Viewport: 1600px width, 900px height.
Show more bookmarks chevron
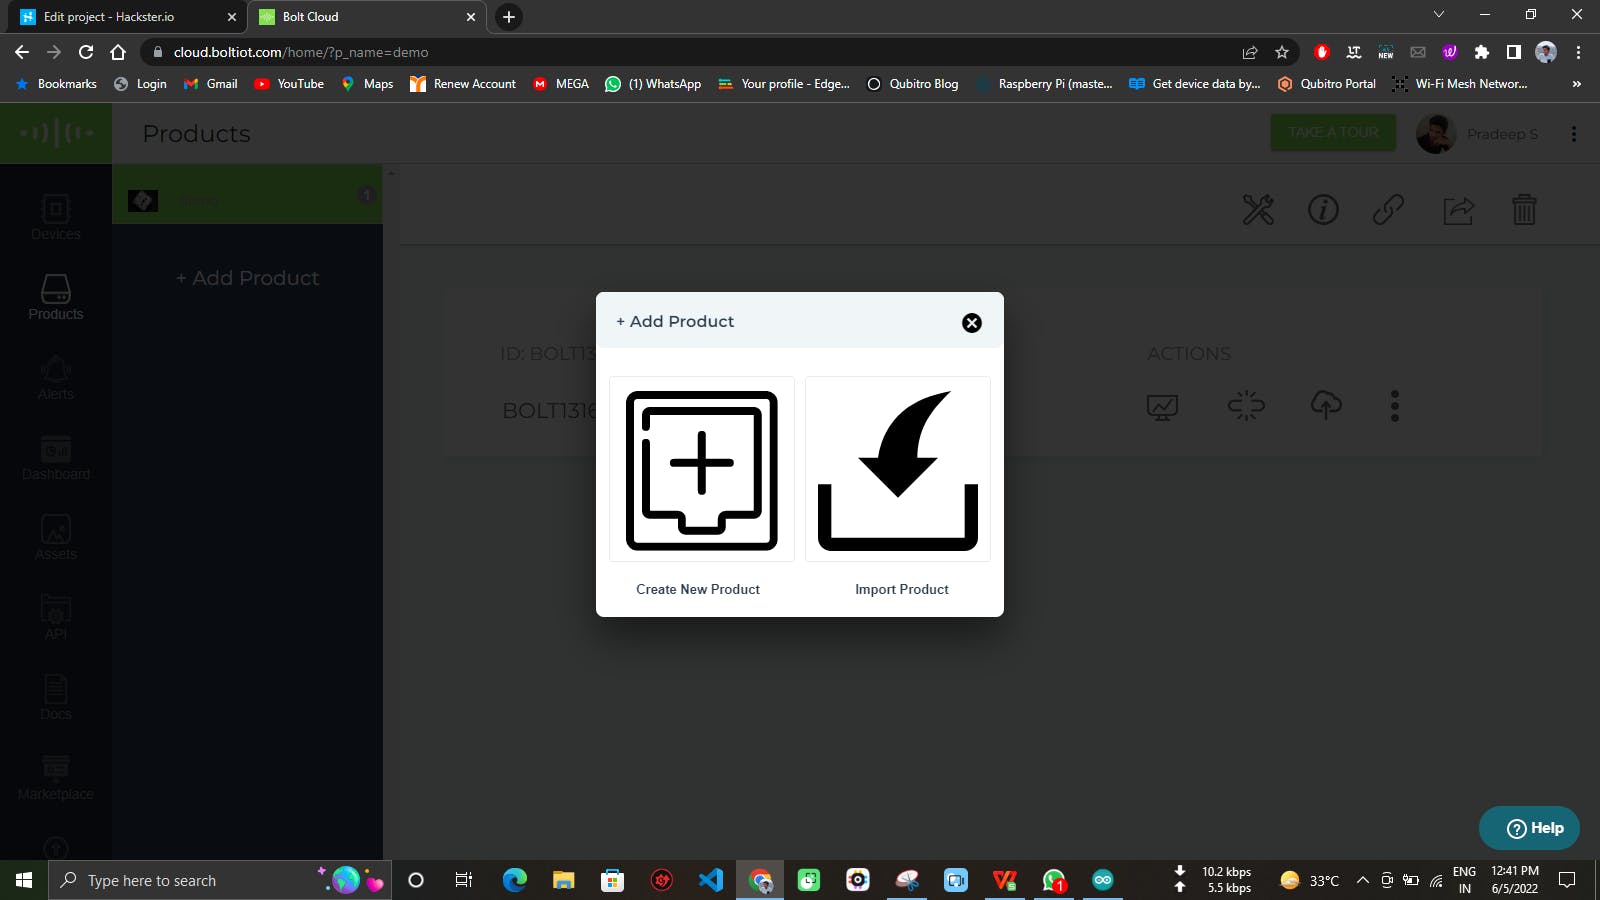(1577, 84)
